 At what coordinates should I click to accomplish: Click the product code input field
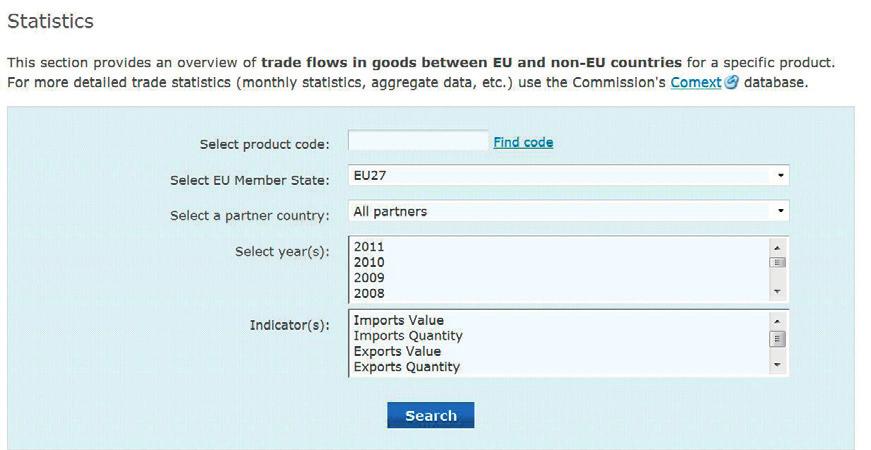click(418, 141)
